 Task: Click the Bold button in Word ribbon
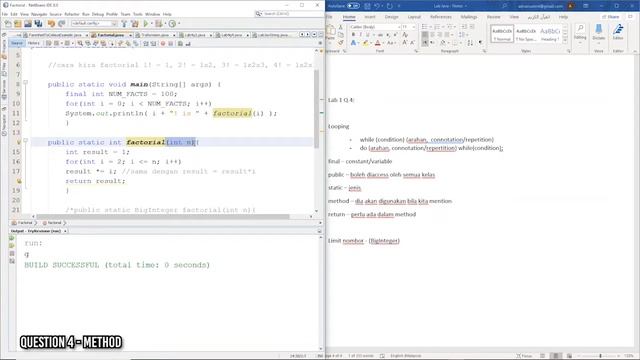353,35
